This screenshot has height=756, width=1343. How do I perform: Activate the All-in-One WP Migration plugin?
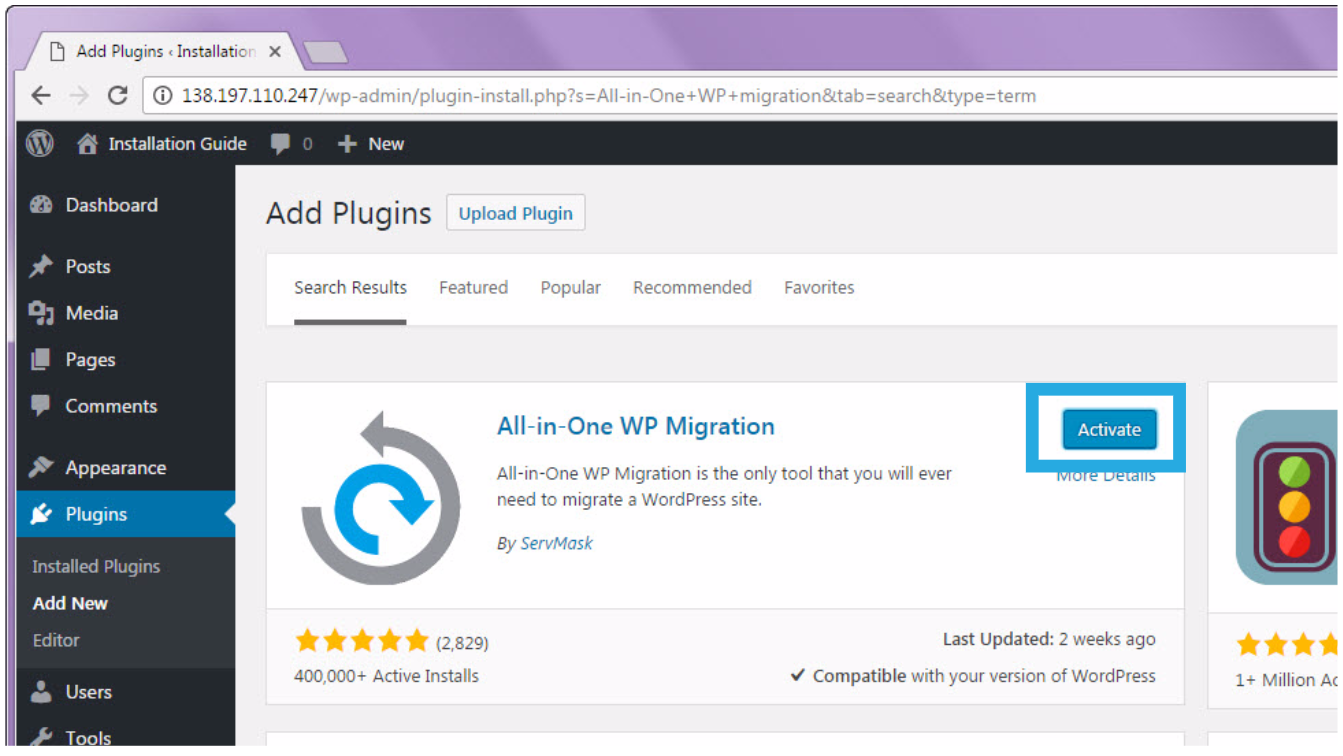(x=1108, y=429)
